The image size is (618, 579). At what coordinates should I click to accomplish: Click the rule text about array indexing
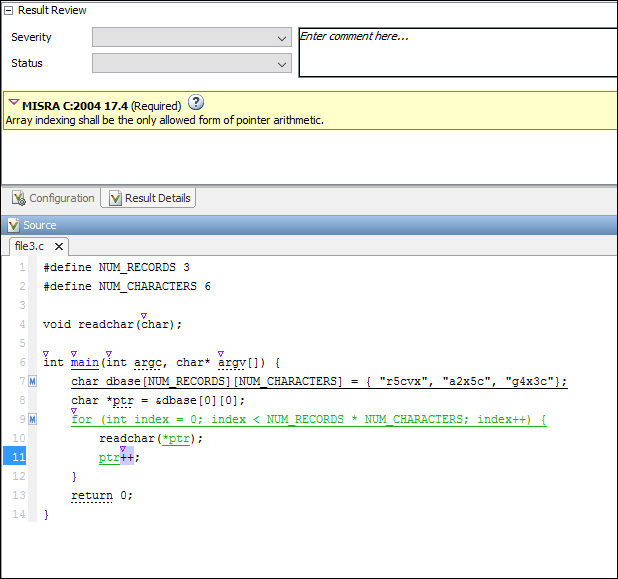(x=165, y=120)
